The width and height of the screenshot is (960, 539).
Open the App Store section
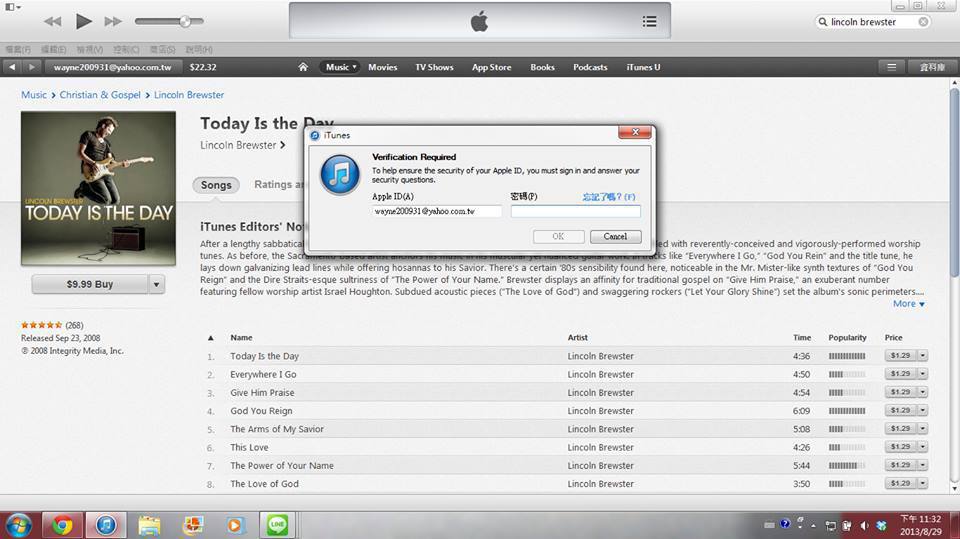(492, 67)
